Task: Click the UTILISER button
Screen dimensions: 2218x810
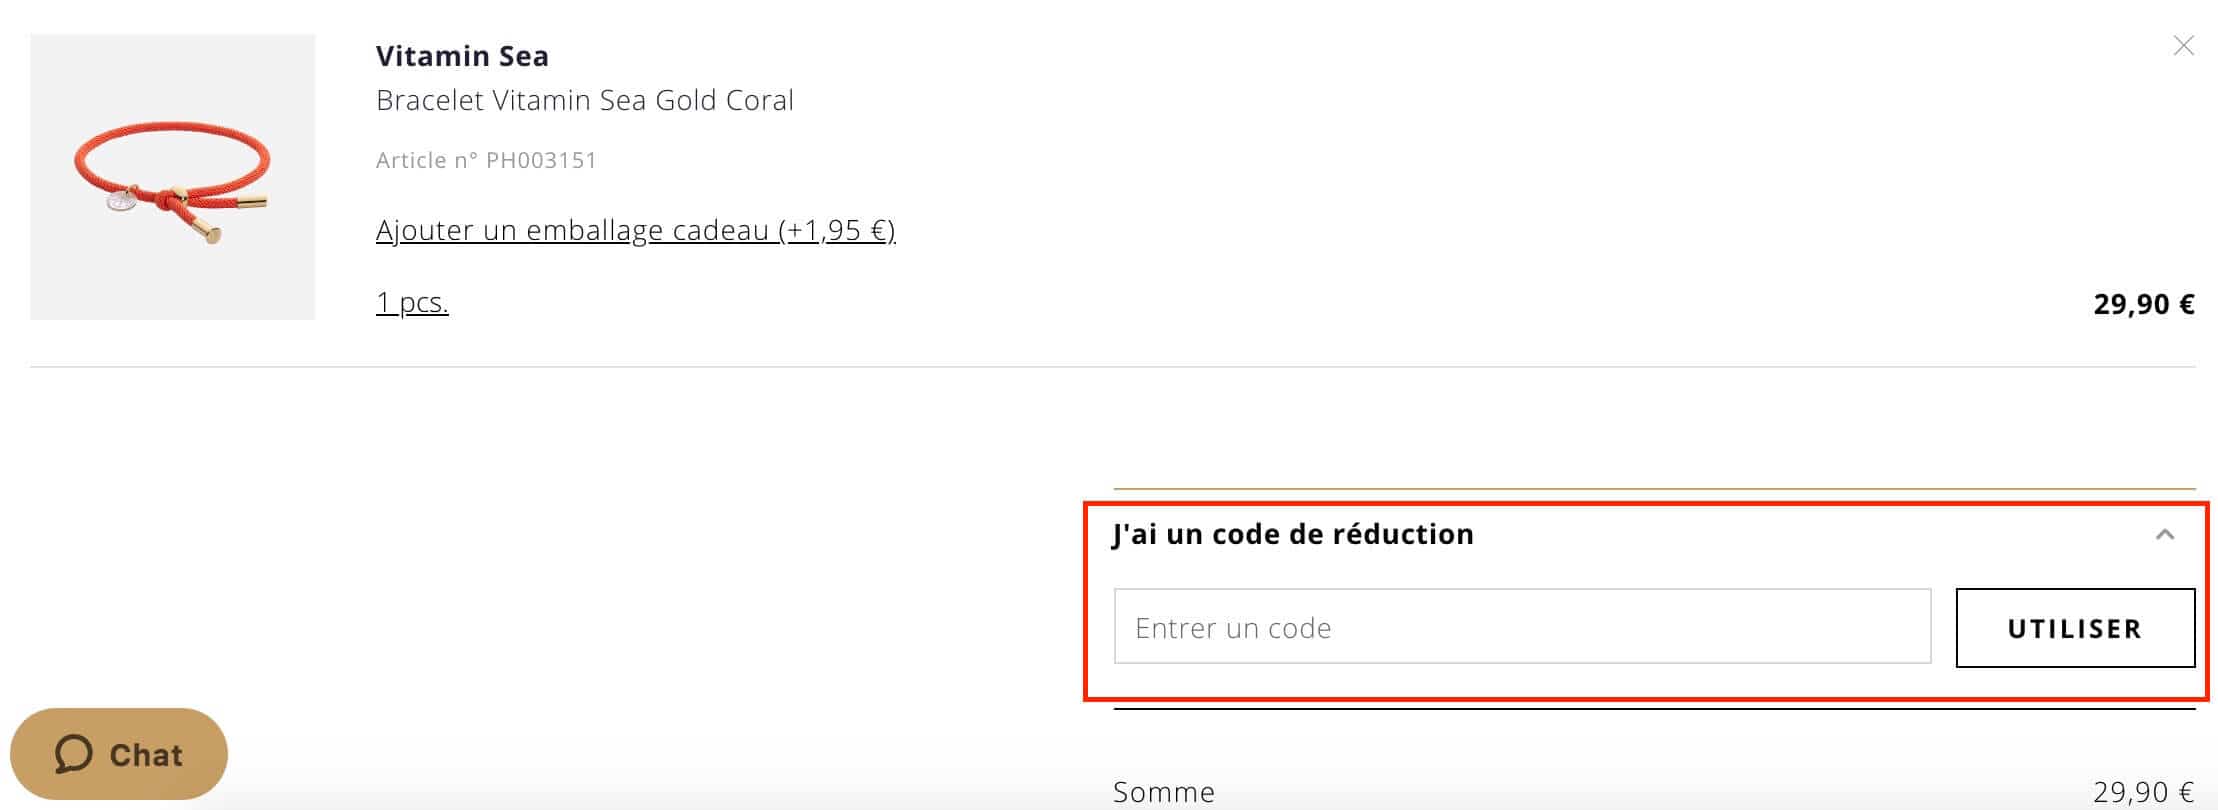Action: [2075, 628]
